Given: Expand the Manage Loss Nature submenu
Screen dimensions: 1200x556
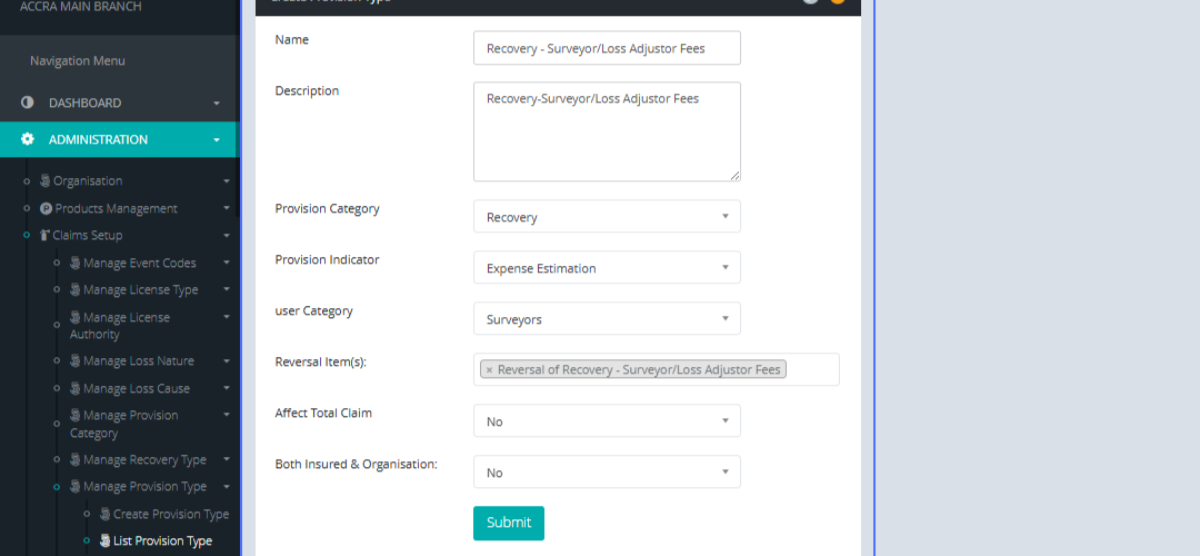Looking at the screenshot, I should 227,361.
